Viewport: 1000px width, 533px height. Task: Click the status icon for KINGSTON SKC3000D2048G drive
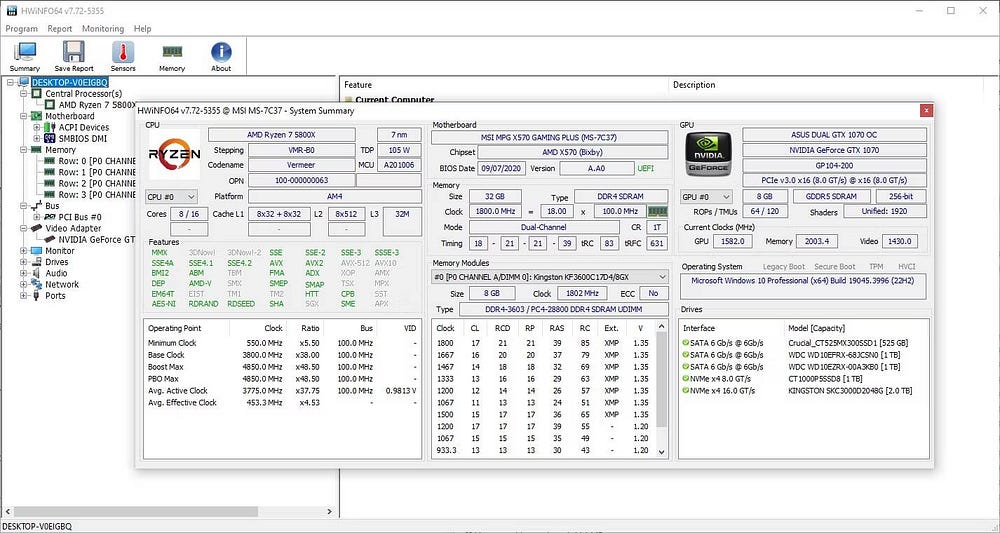pos(686,391)
